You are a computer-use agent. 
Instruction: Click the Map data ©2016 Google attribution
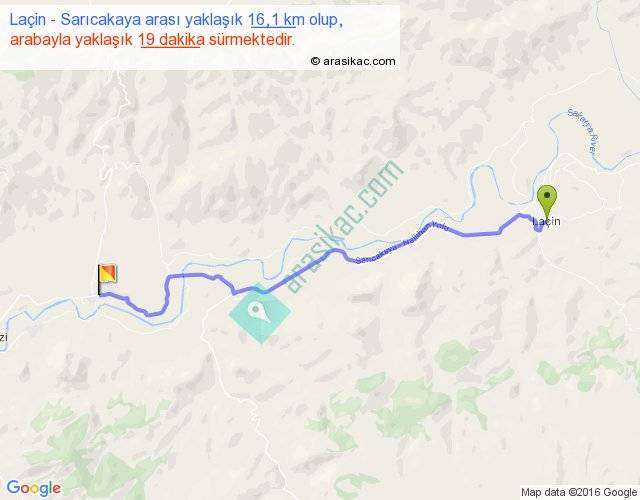(579, 492)
